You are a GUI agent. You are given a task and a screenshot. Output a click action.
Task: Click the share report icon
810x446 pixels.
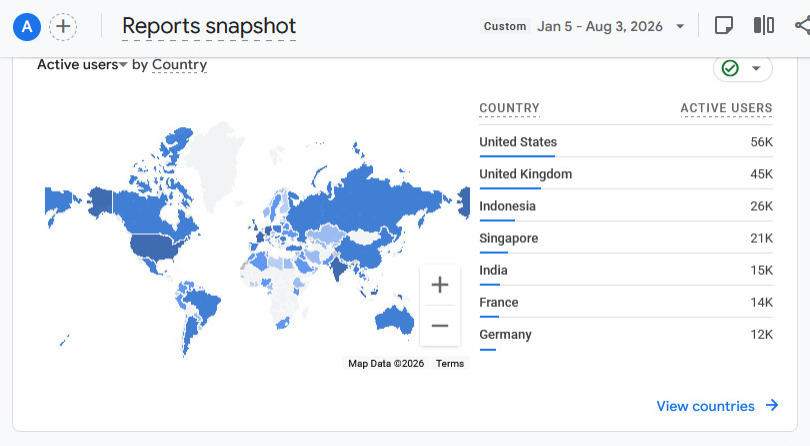tap(803, 25)
